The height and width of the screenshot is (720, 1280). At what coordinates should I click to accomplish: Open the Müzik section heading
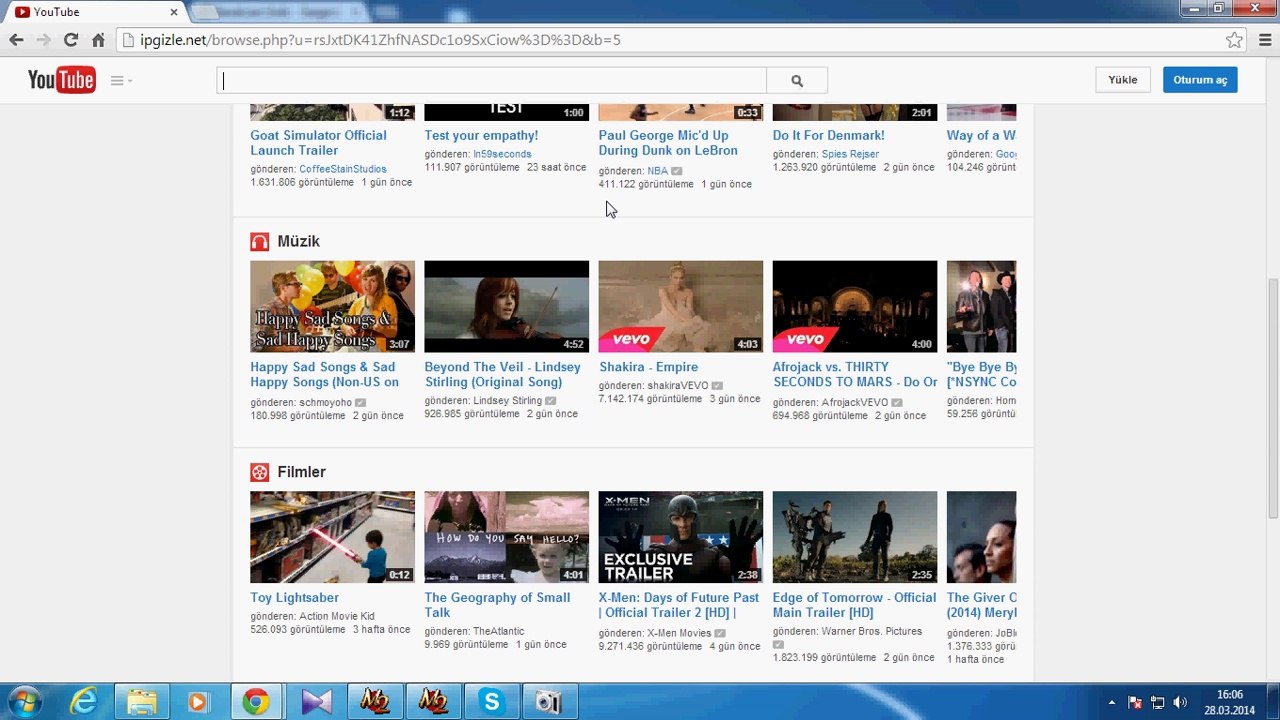tap(299, 241)
